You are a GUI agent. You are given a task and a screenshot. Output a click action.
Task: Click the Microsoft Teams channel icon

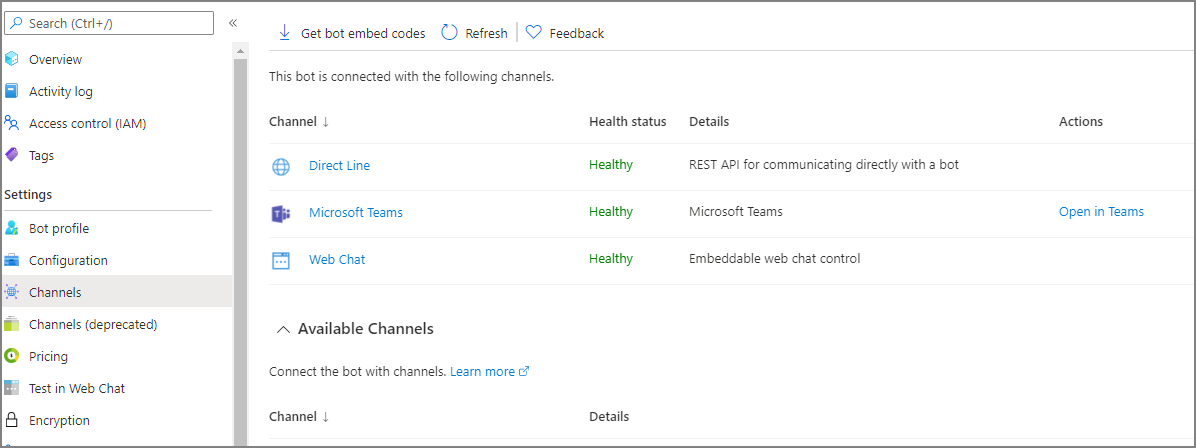(x=281, y=213)
